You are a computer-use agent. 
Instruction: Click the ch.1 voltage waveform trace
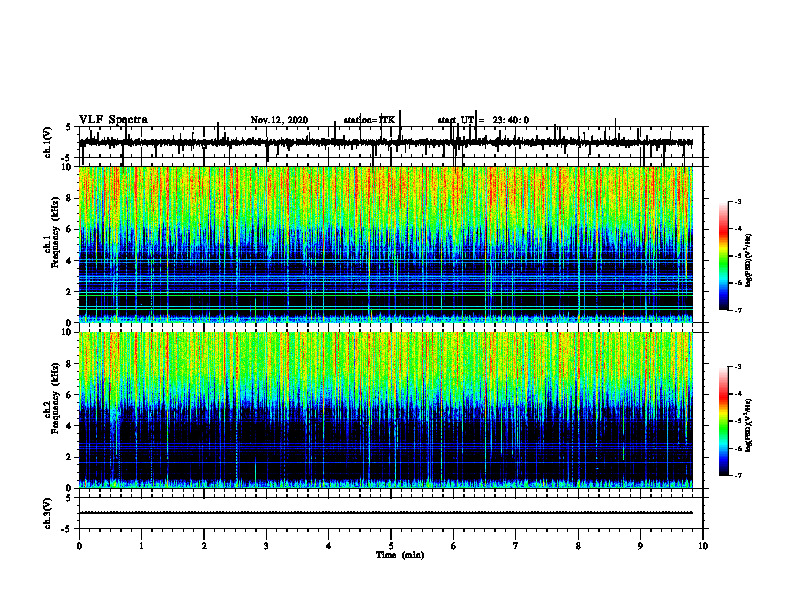pyautogui.click(x=385, y=143)
